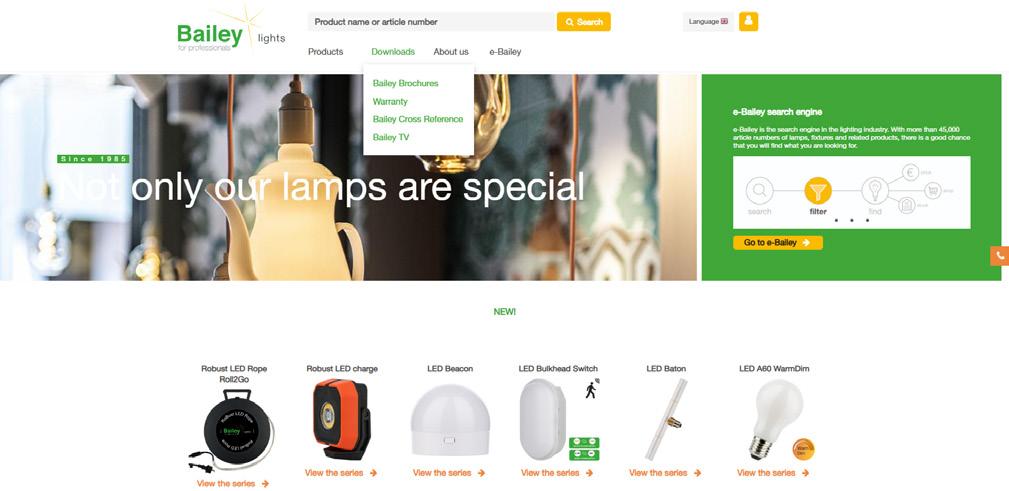Click the product name search field
Image resolution: width=1009 pixels, height=491 pixels.
(x=432, y=22)
